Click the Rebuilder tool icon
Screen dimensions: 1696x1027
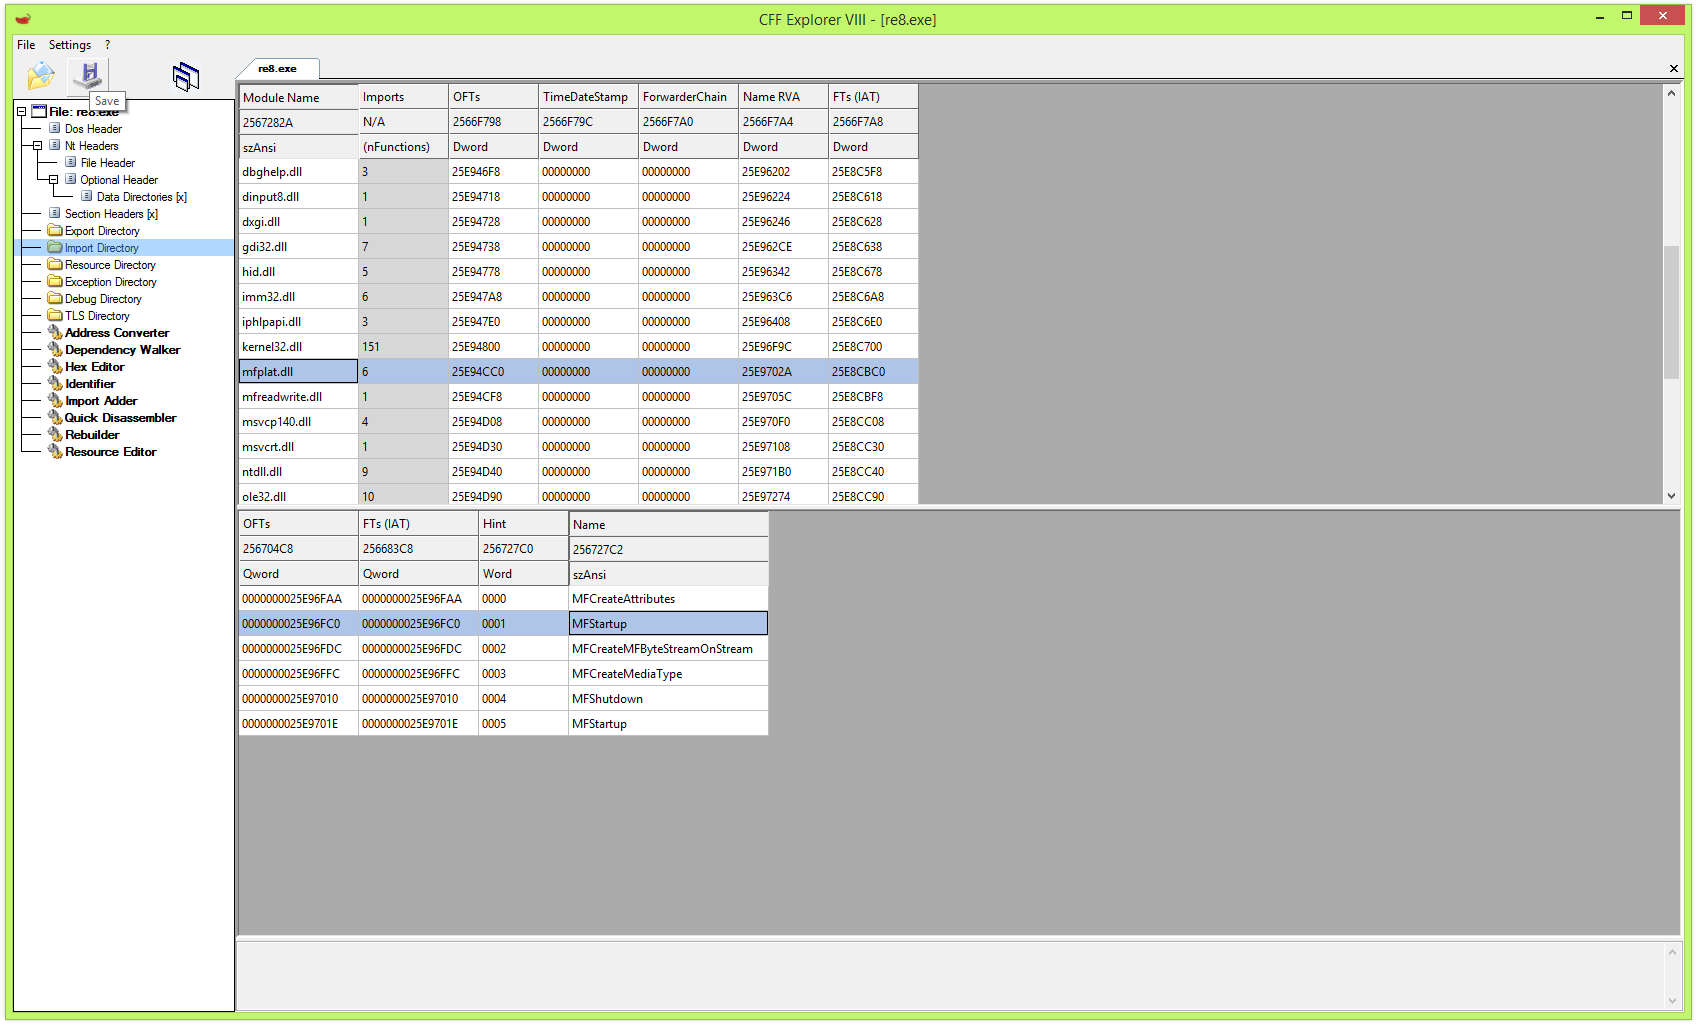click(x=55, y=434)
